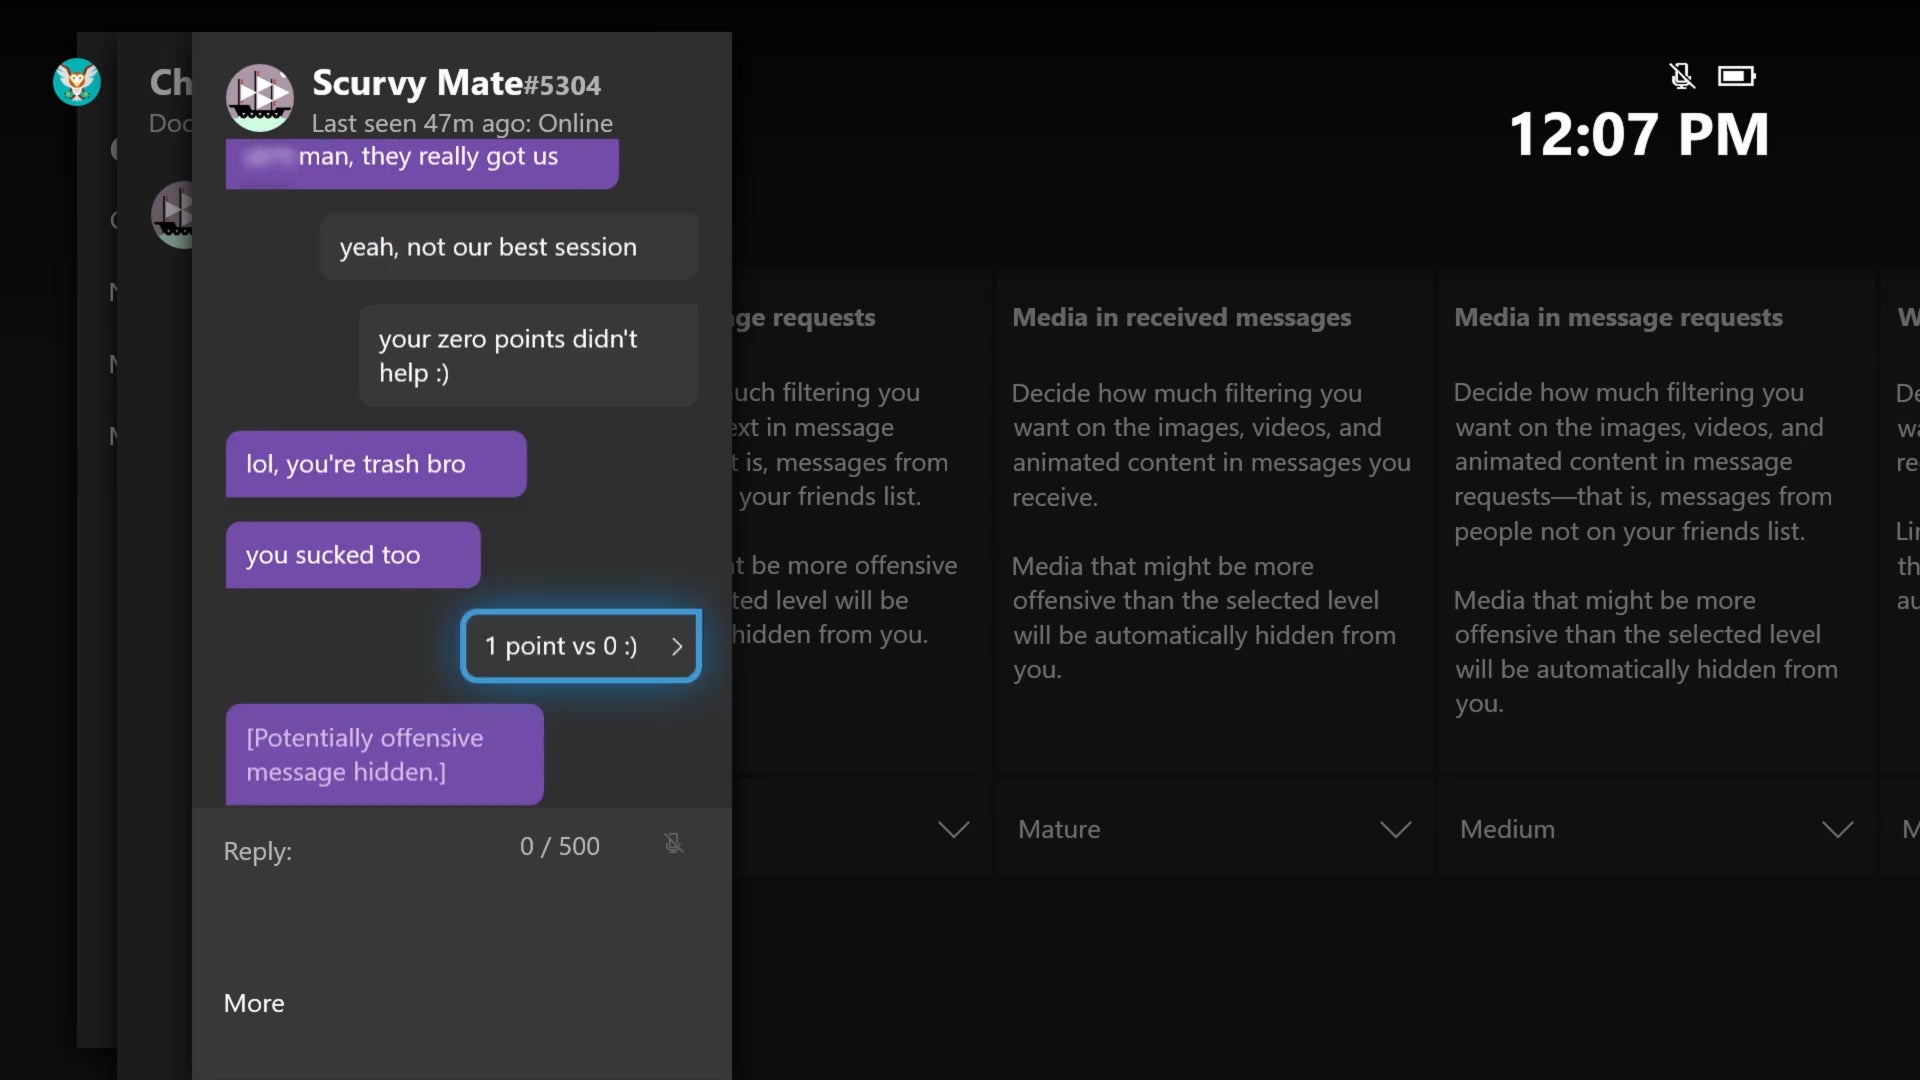
Task: Click the muted microphone icon near clock
Action: point(1682,76)
